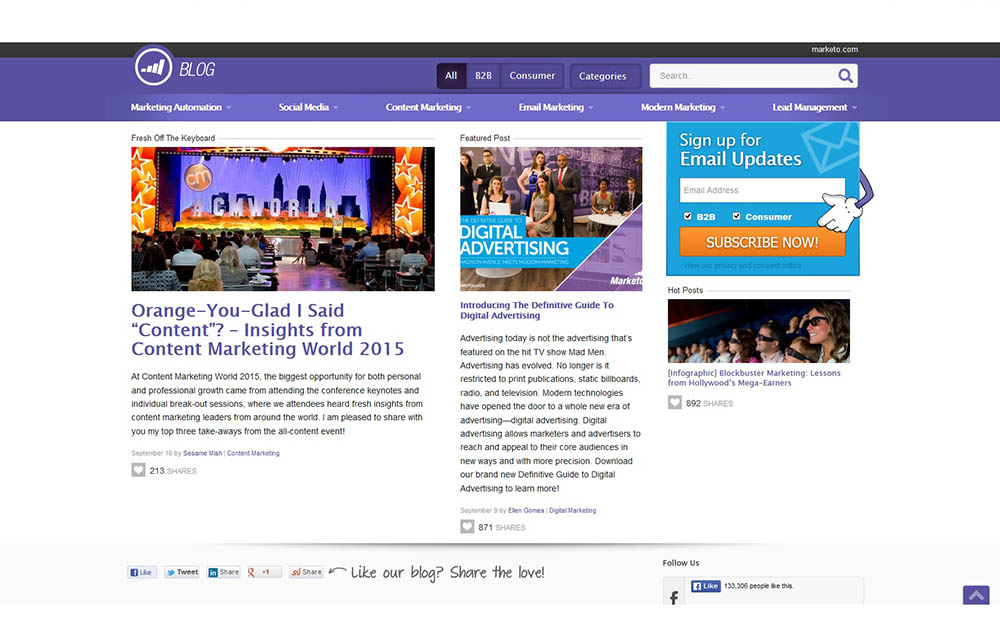The height and width of the screenshot is (625, 1000).
Task: Click the Facebook icon under Follow Us
Action: tap(674, 597)
